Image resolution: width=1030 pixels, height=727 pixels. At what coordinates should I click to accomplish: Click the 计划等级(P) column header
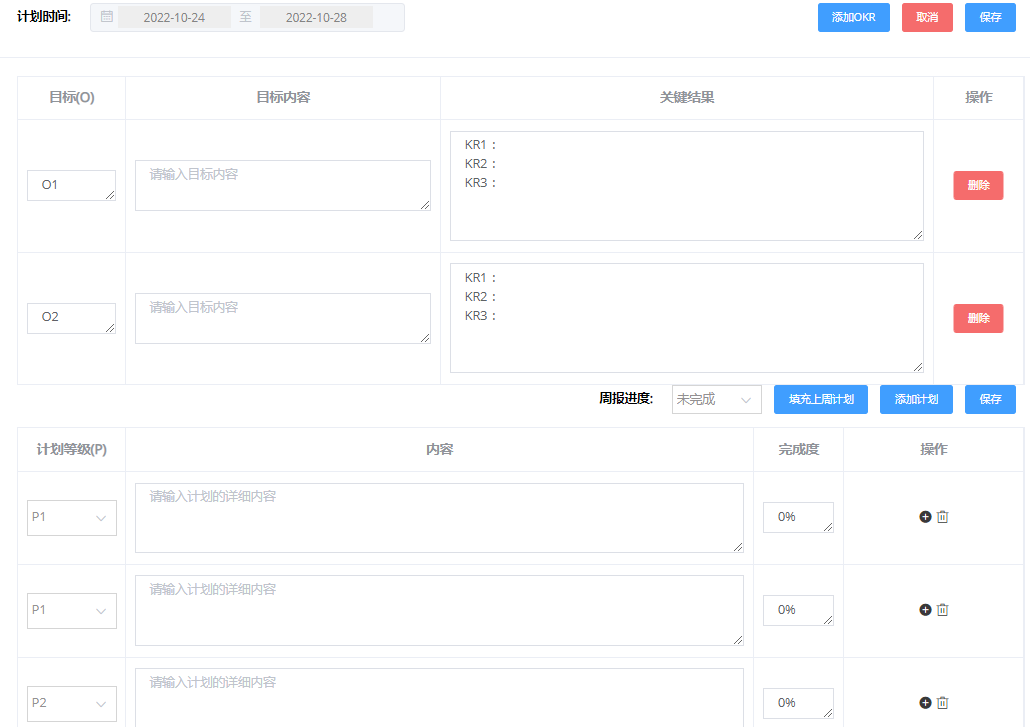[x=72, y=450]
